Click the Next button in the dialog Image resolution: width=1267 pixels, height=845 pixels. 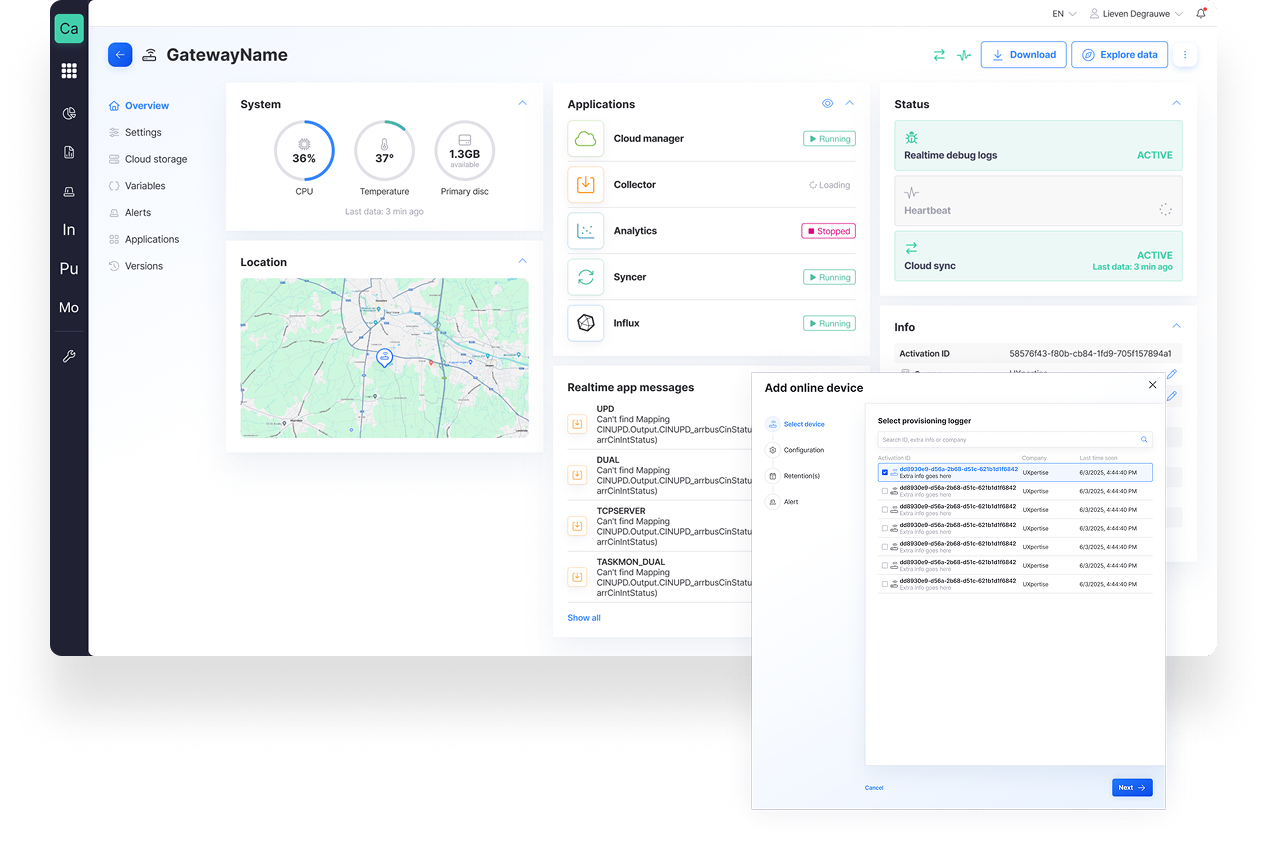1132,788
